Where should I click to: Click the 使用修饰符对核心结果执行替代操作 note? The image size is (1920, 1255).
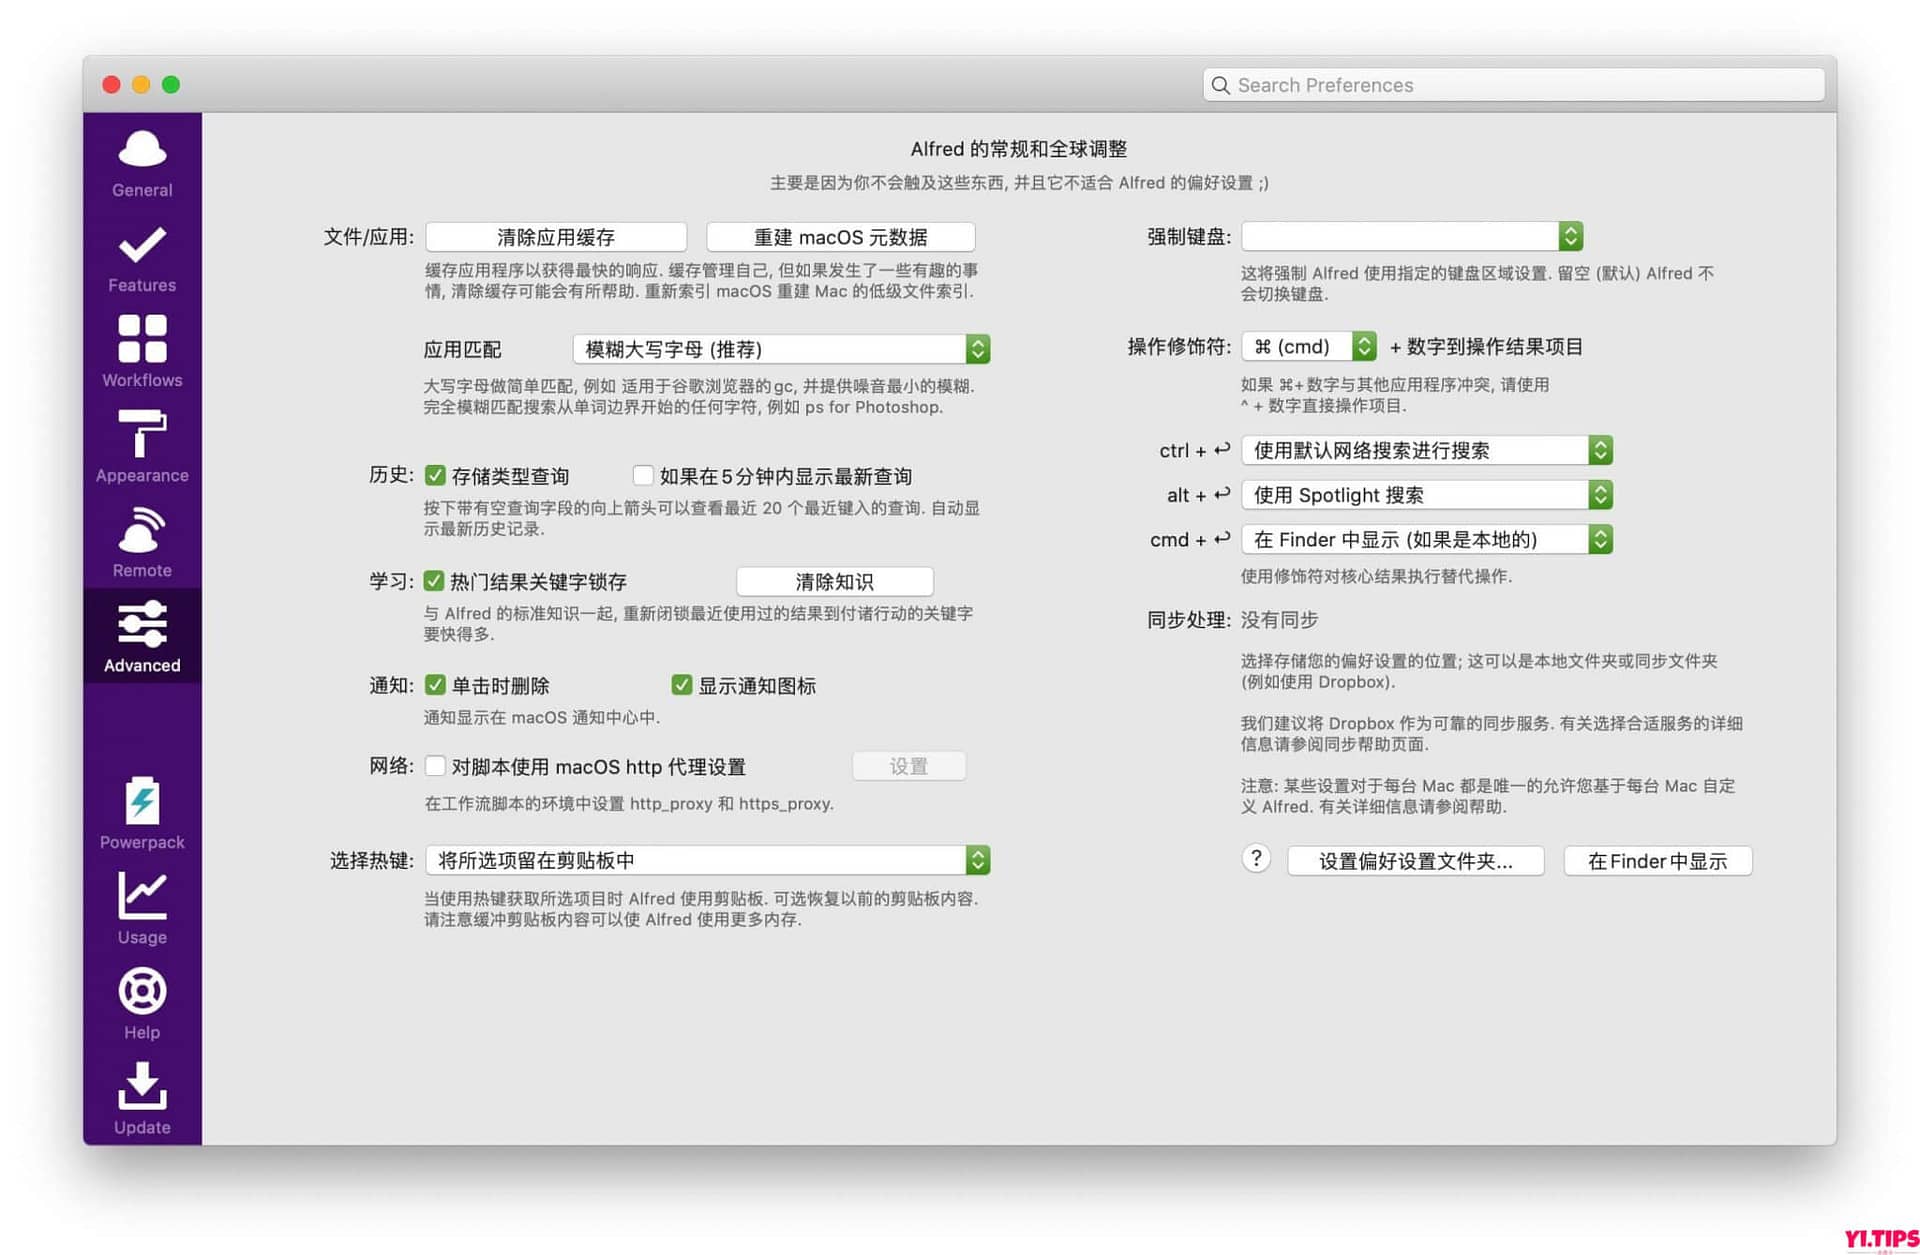pyautogui.click(x=1377, y=576)
